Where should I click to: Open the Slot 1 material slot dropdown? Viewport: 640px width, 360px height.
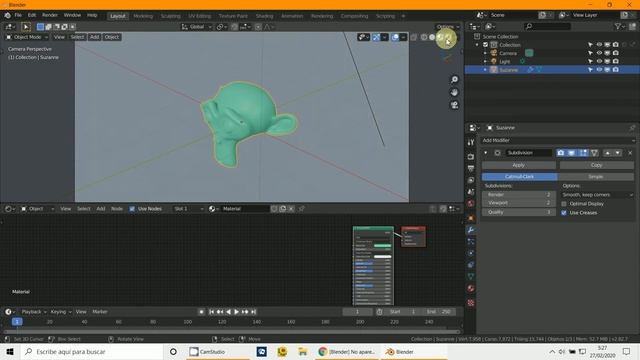pos(188,209)
